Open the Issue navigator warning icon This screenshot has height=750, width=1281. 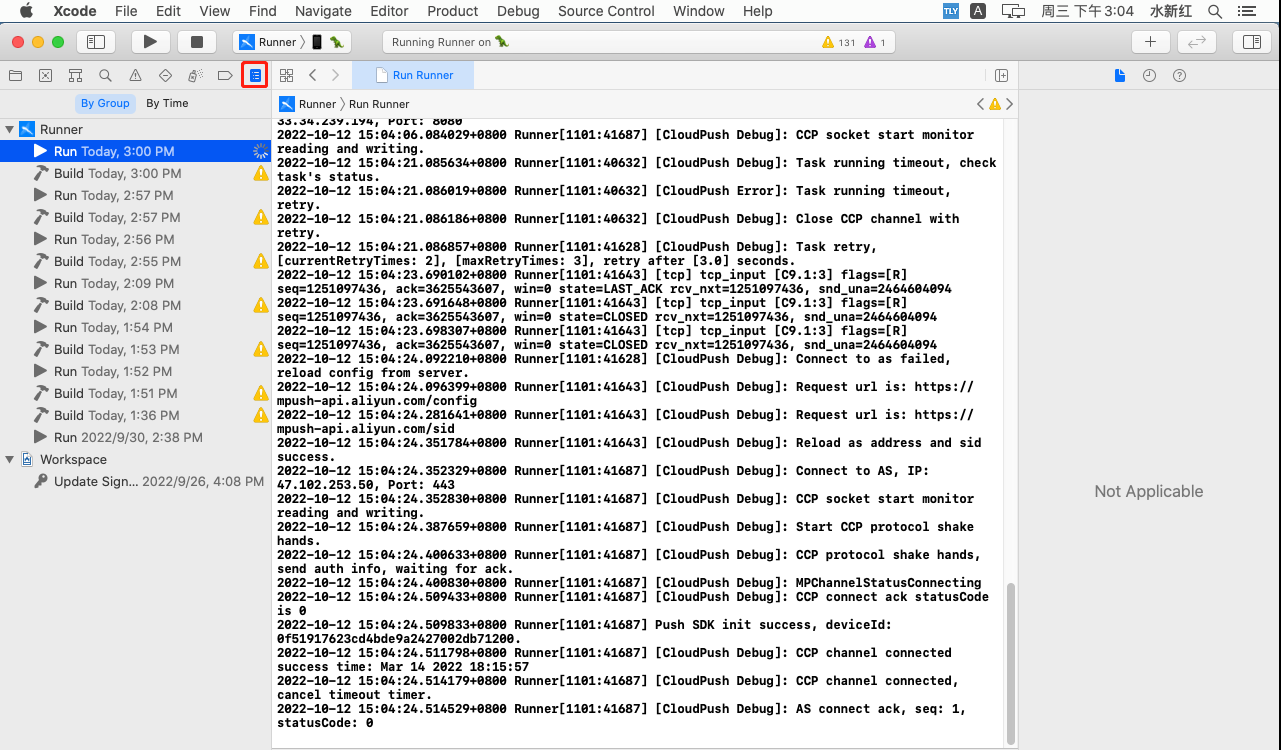(135, 75)
